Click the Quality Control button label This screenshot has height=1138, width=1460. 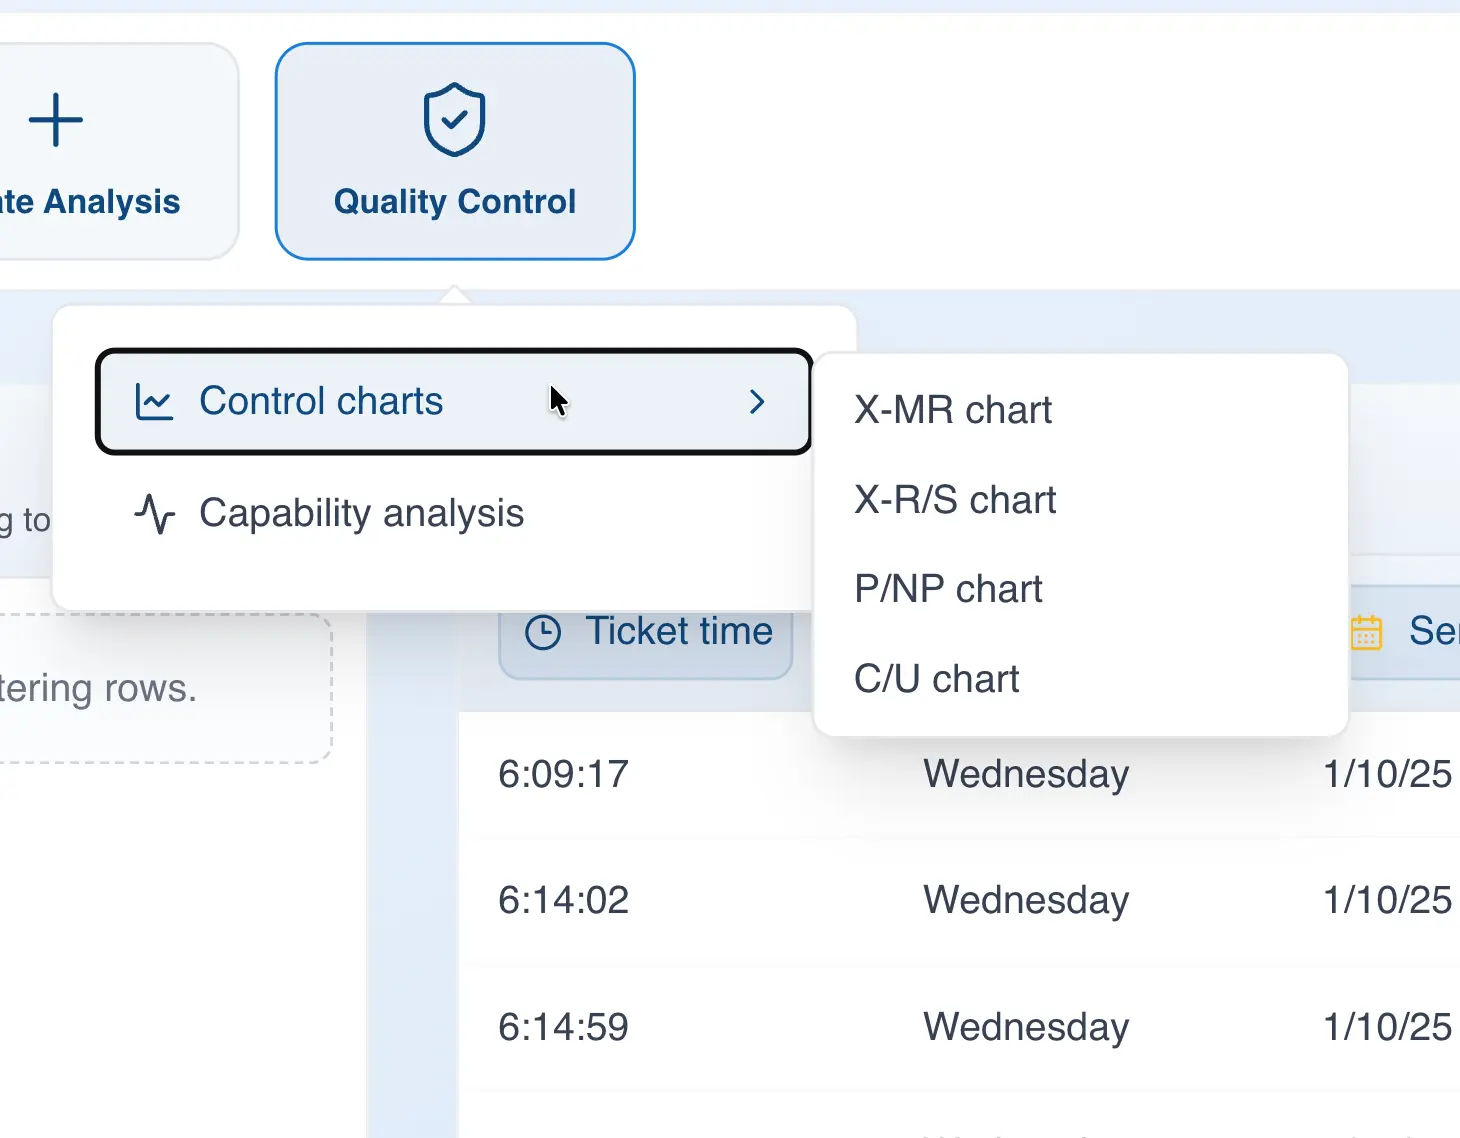(454, 202)
